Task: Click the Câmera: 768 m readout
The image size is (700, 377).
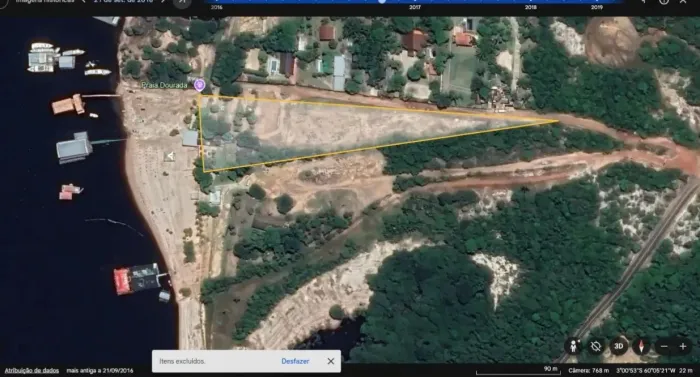Action: point(588,370)
